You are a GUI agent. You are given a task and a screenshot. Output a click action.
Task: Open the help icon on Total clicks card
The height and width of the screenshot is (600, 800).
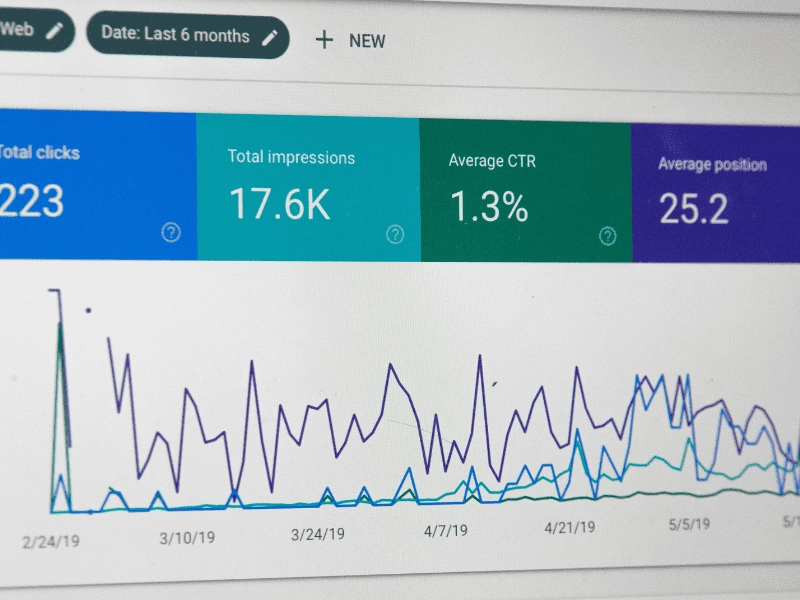171,233
